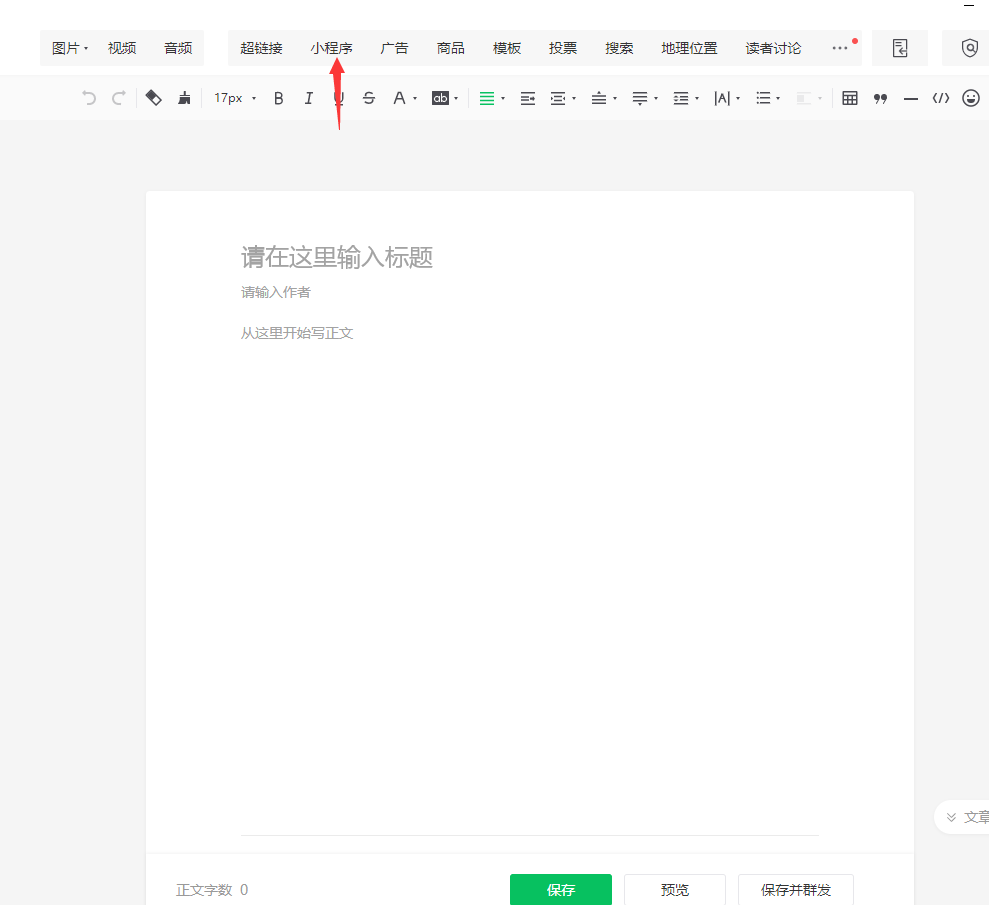Insert a 投票 vote
Viewport: 991px width, 907px height.
pos(563,48)
